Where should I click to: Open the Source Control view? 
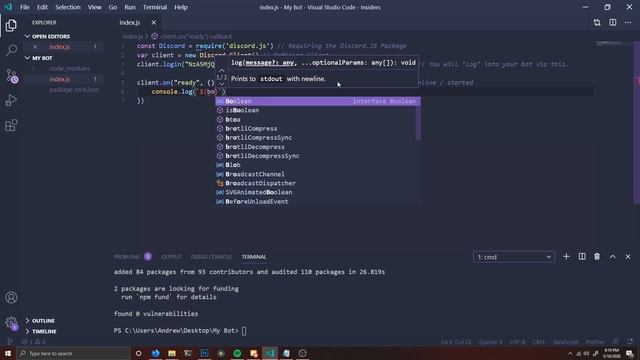(11, 76)
